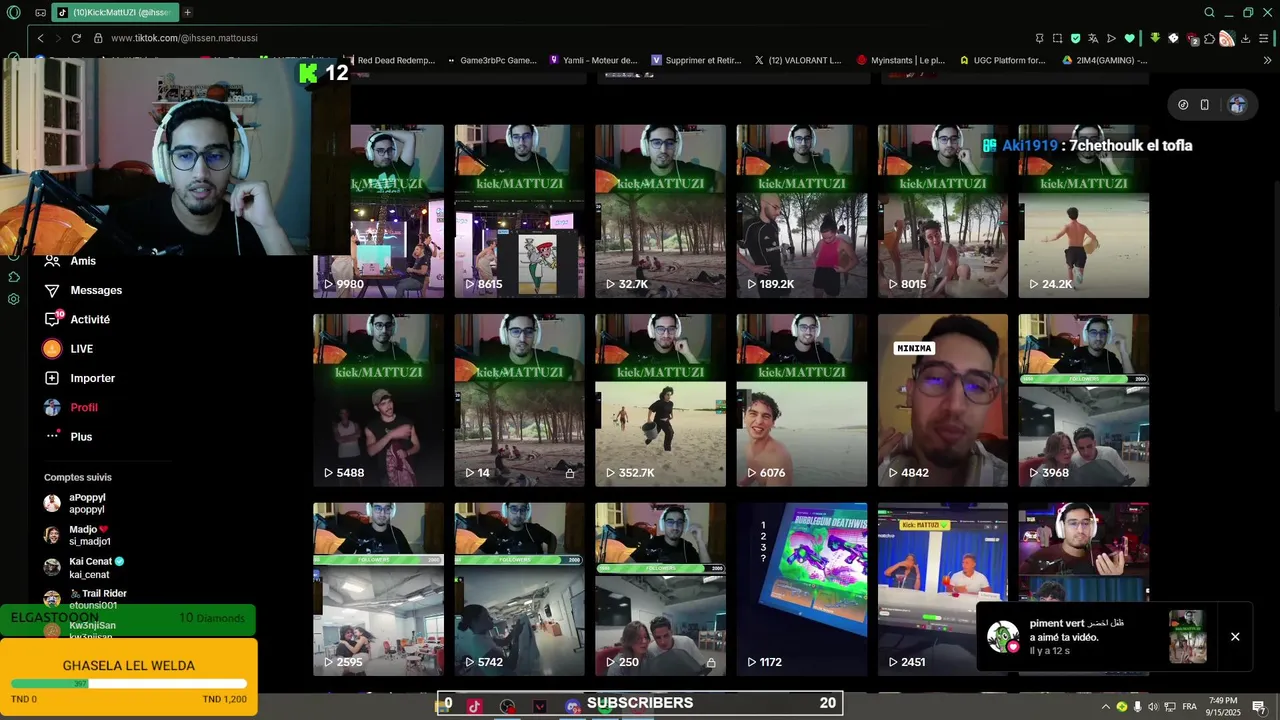Screen dimensions: 1280x720
Task: Open the Supprimer et Retir... bookmark
Action: coord(696,60)
